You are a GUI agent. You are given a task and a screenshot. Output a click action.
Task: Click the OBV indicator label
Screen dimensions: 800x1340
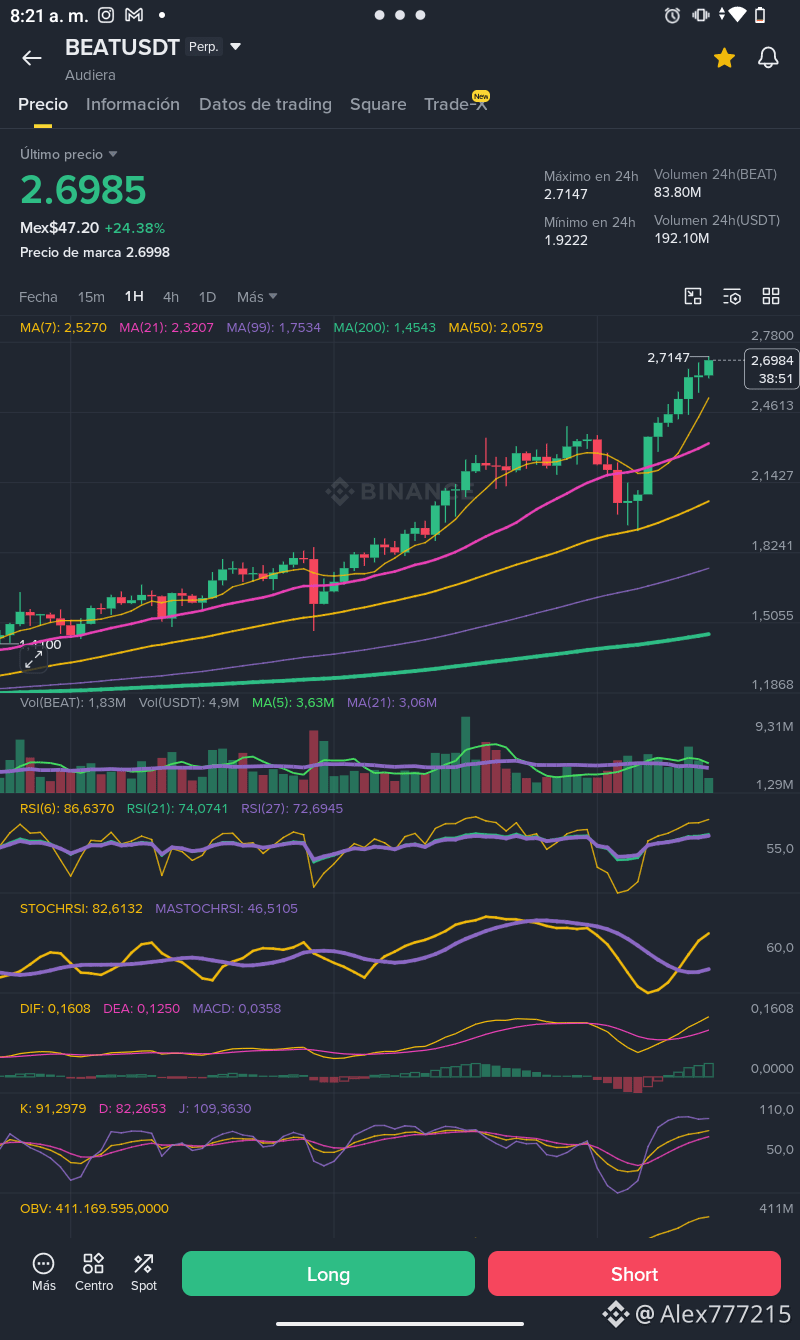pyautogui.click(x=94, y=1208)
